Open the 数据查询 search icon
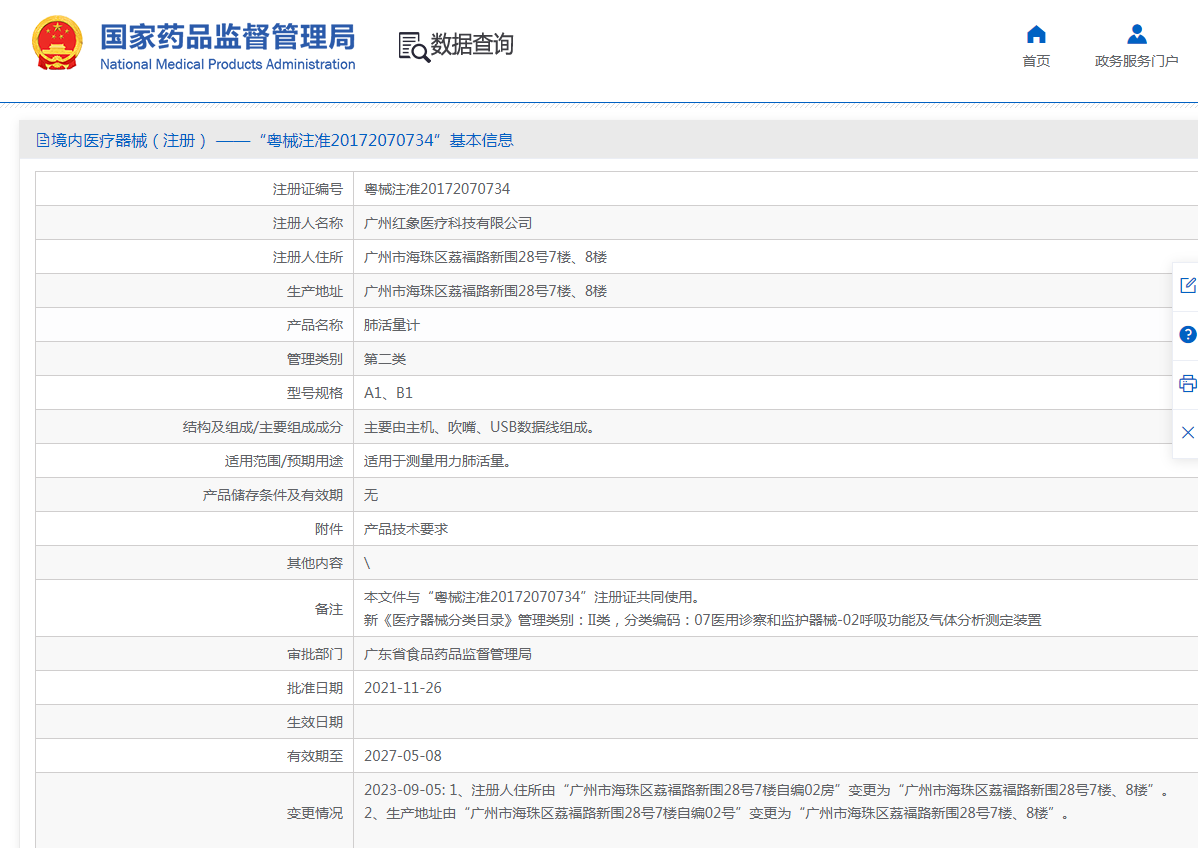 coord(414,47)
